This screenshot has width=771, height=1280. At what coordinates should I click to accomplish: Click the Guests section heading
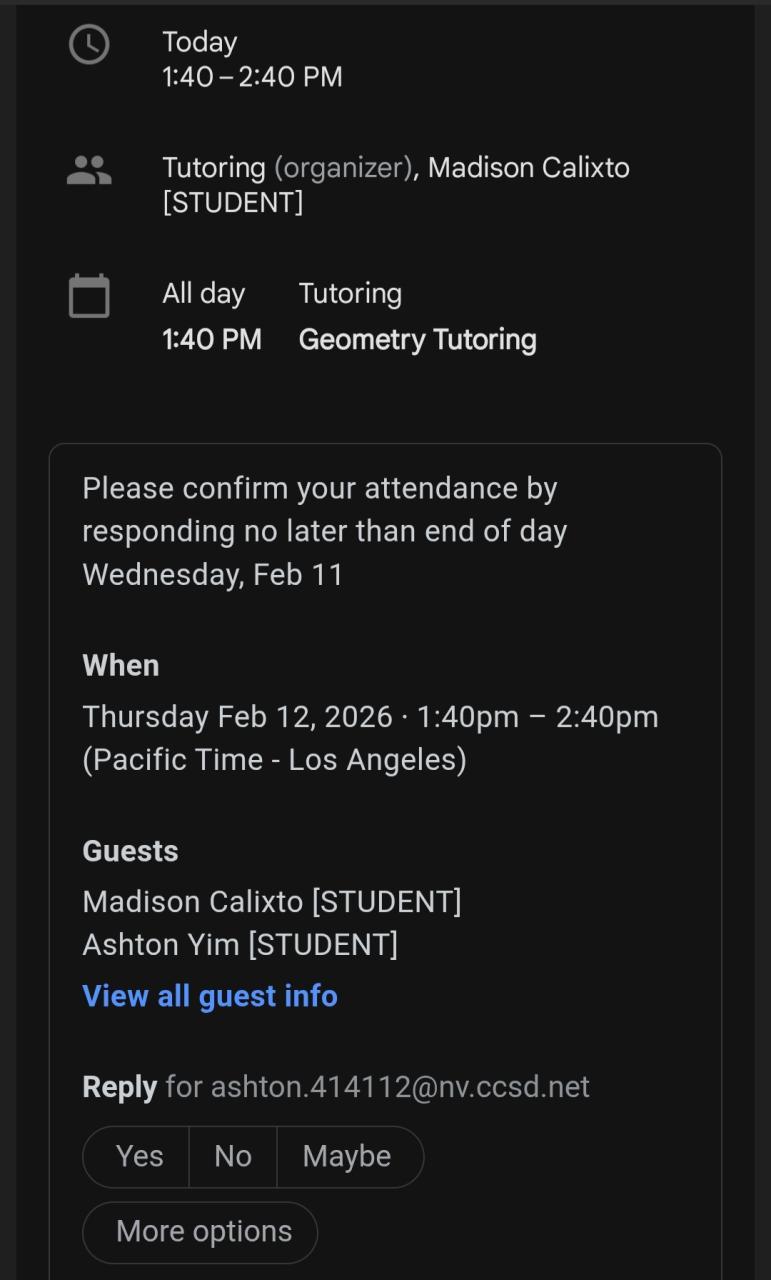(x=130, y=851)
